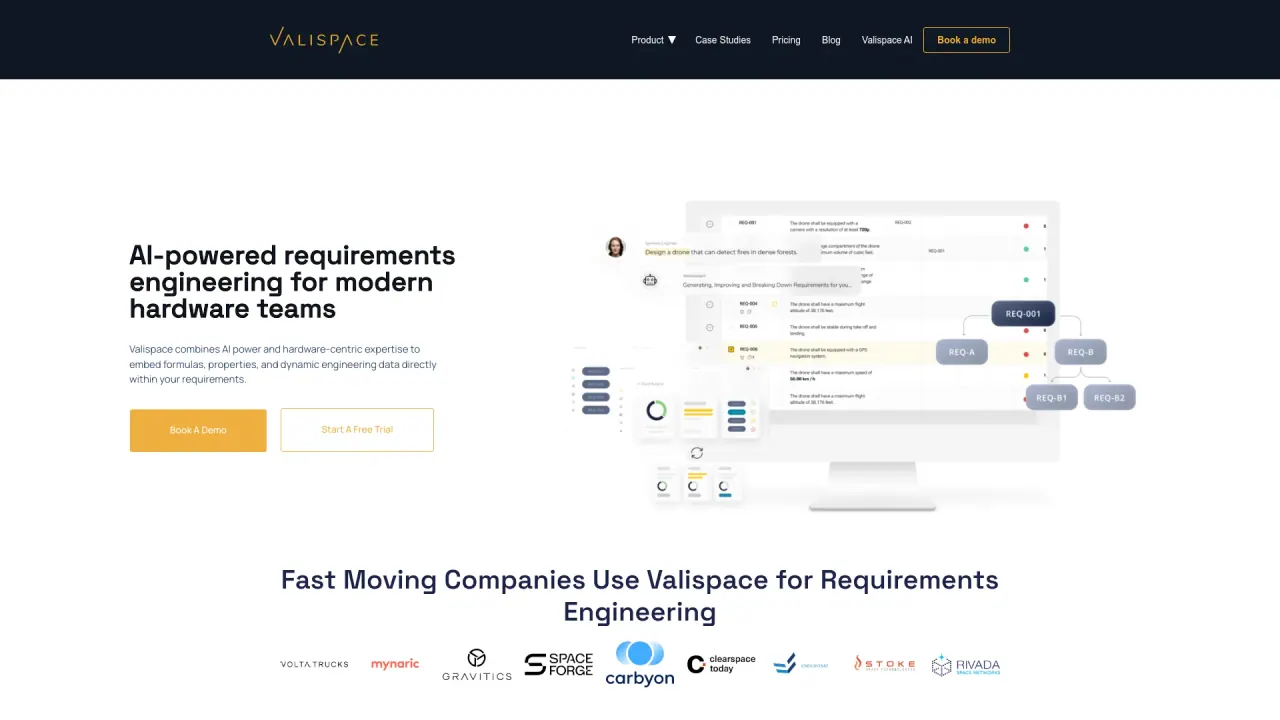Click the REQ-B2 node
Viewport: 1280px width, 720px height.
pos(1109,398)
